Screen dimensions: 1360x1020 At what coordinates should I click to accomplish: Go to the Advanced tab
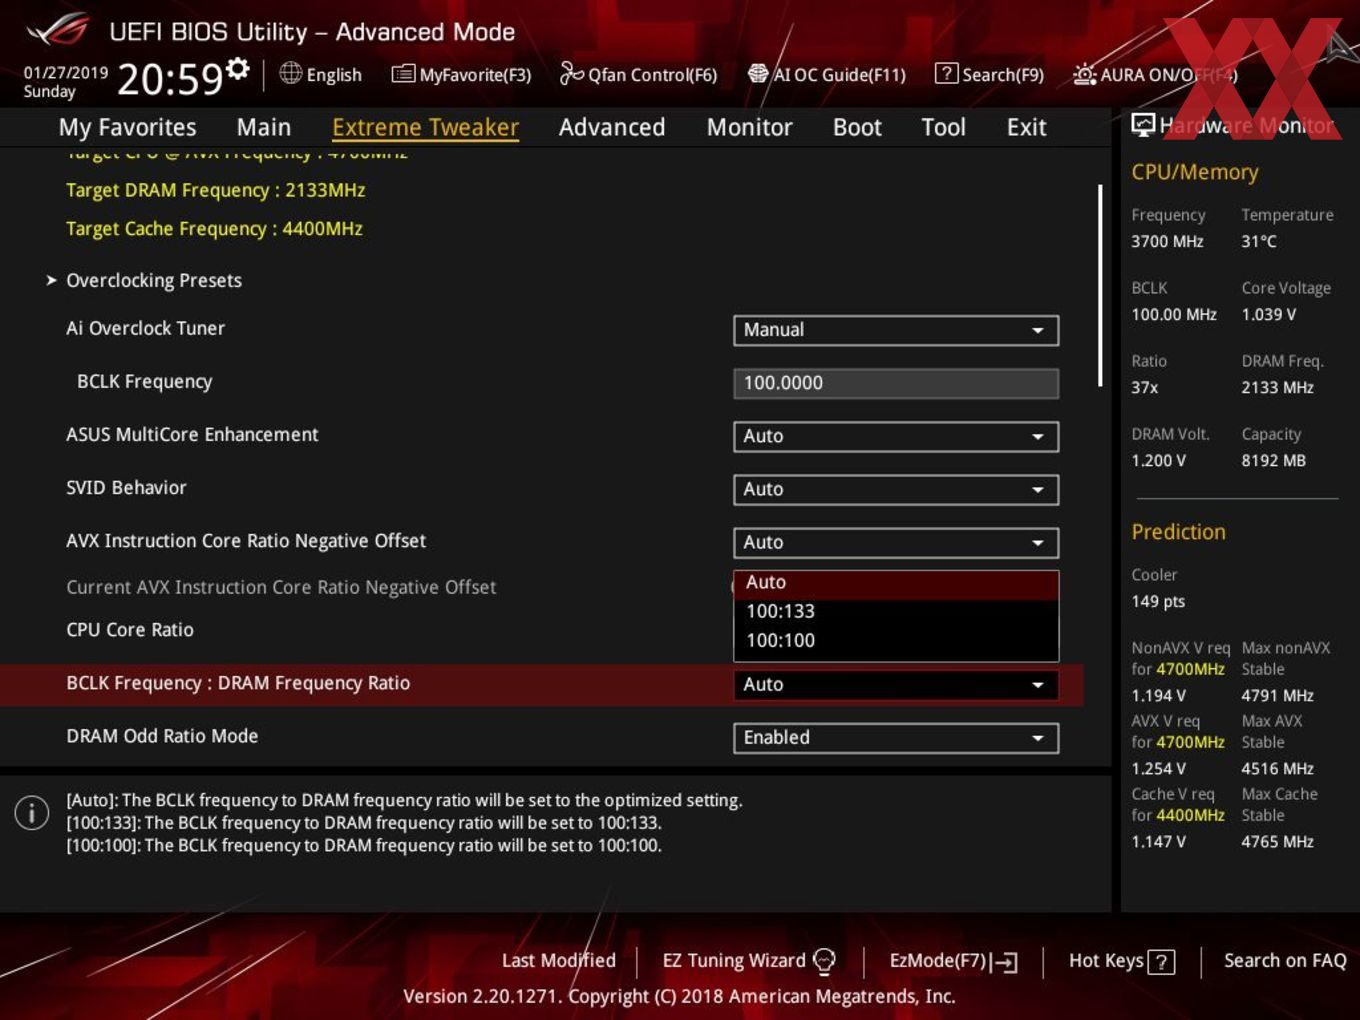[x=612, y=127]
